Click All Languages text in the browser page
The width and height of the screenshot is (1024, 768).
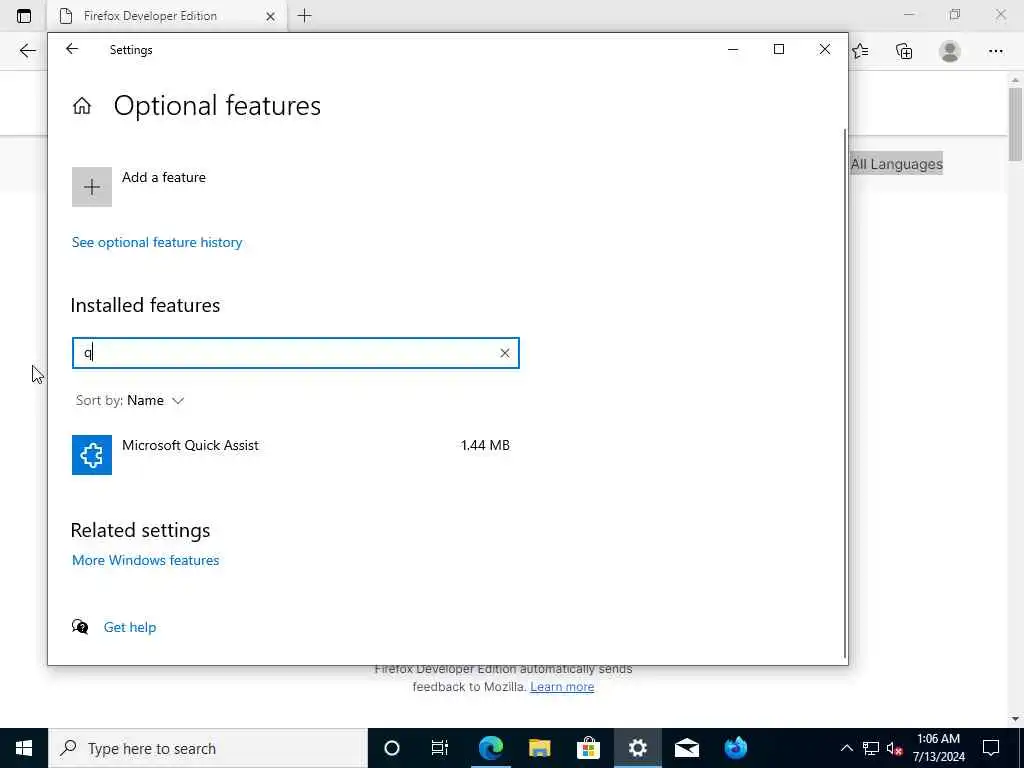click(x=897, y=164)
